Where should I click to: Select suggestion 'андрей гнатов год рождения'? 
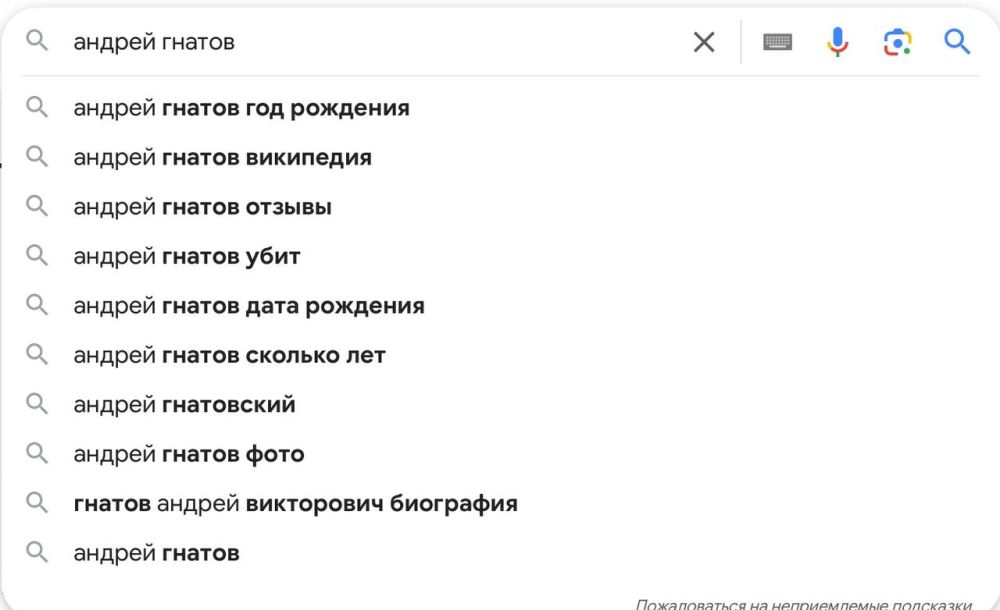tap(241, 108)
